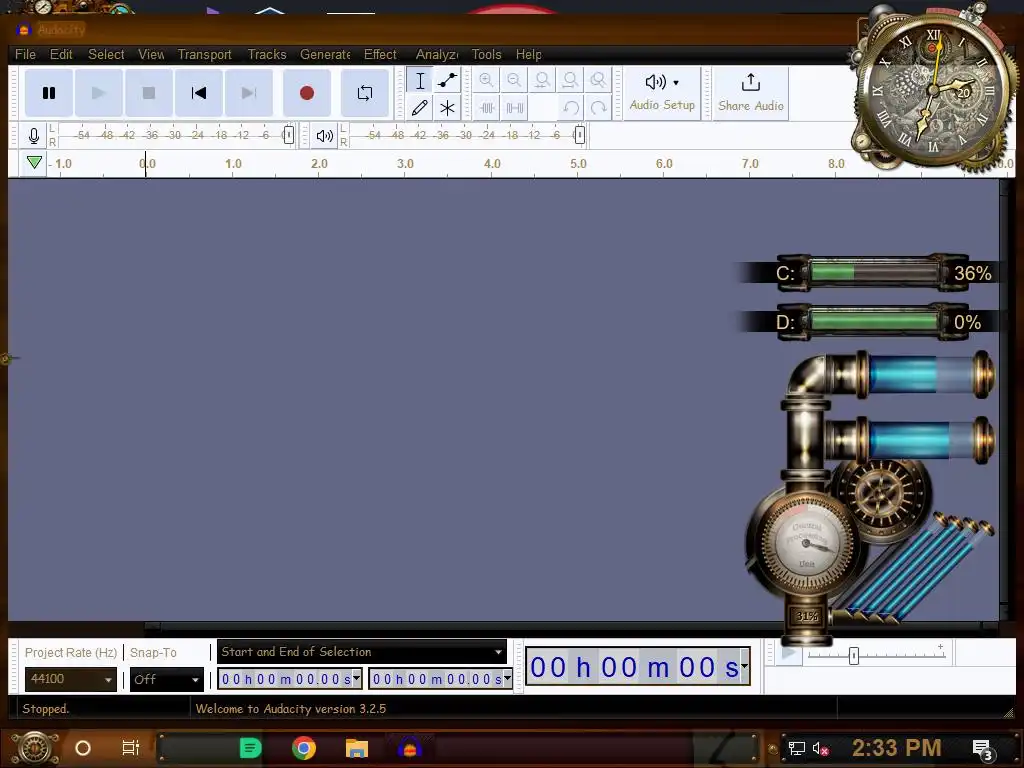
Task: Open the notification center tray icon
Action: [982, 749]
